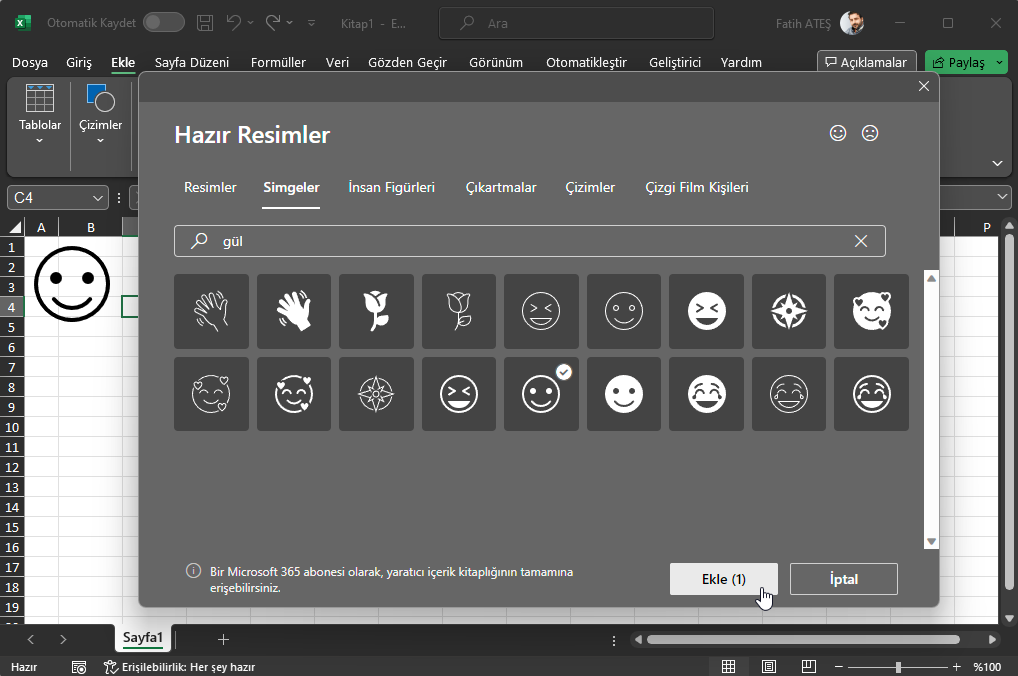Select the filled rose flower icon
Viewport: 1018px width, 676px height.
coord(376,311)
